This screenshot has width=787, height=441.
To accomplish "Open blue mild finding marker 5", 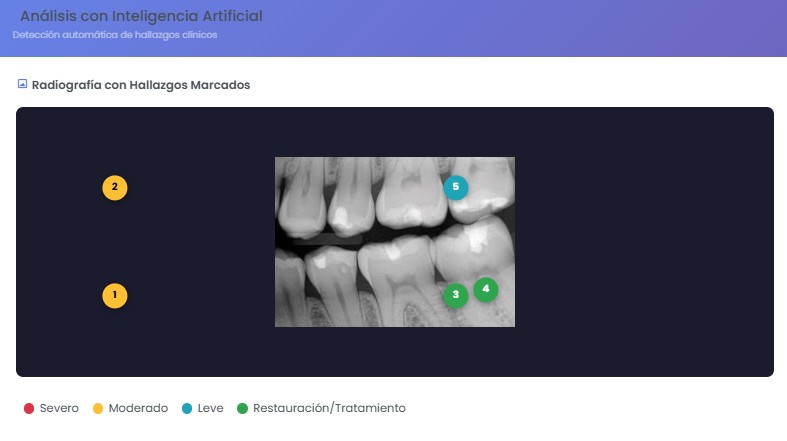I will [x=455, y=188].
